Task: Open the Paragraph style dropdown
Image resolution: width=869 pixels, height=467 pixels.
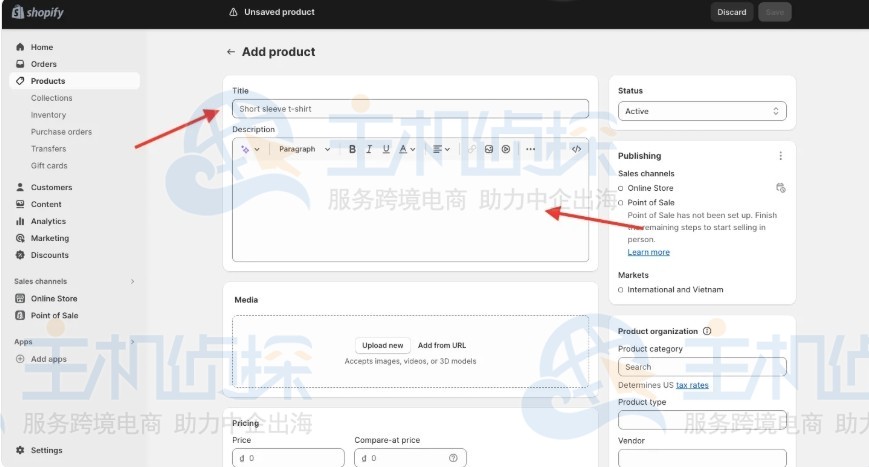Action: (x=304, y=149)
